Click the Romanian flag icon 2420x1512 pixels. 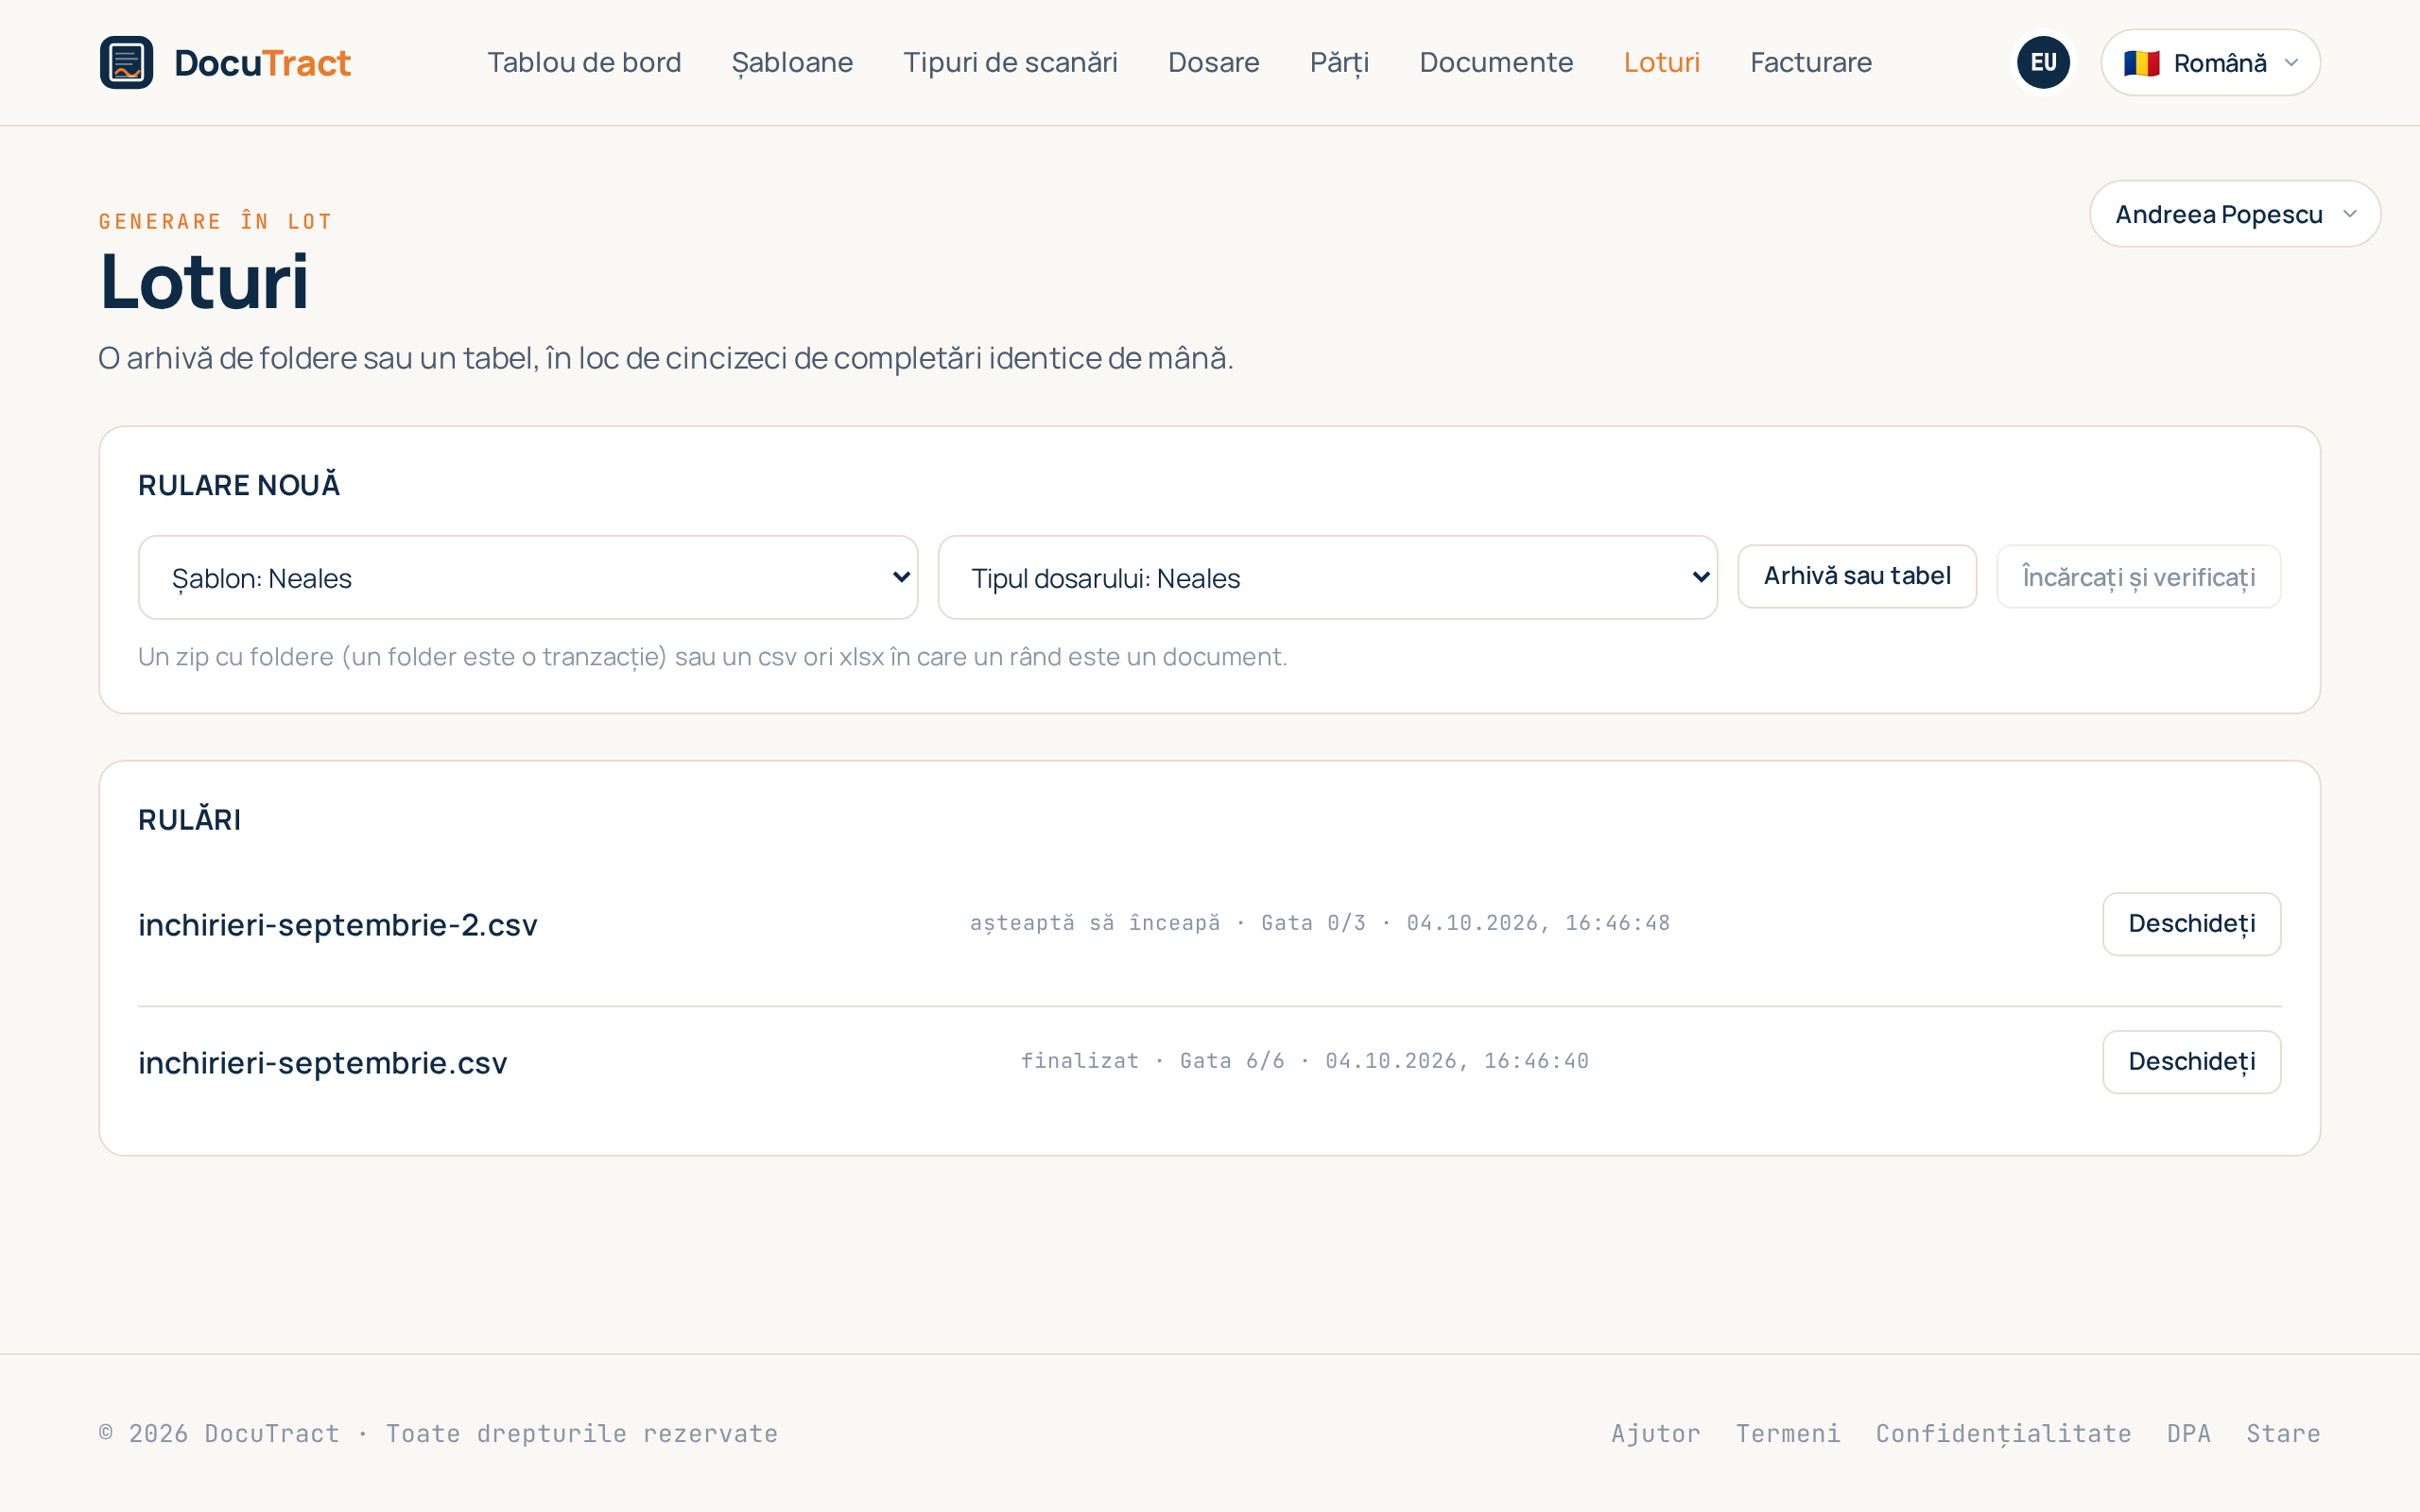point(2141,63)
